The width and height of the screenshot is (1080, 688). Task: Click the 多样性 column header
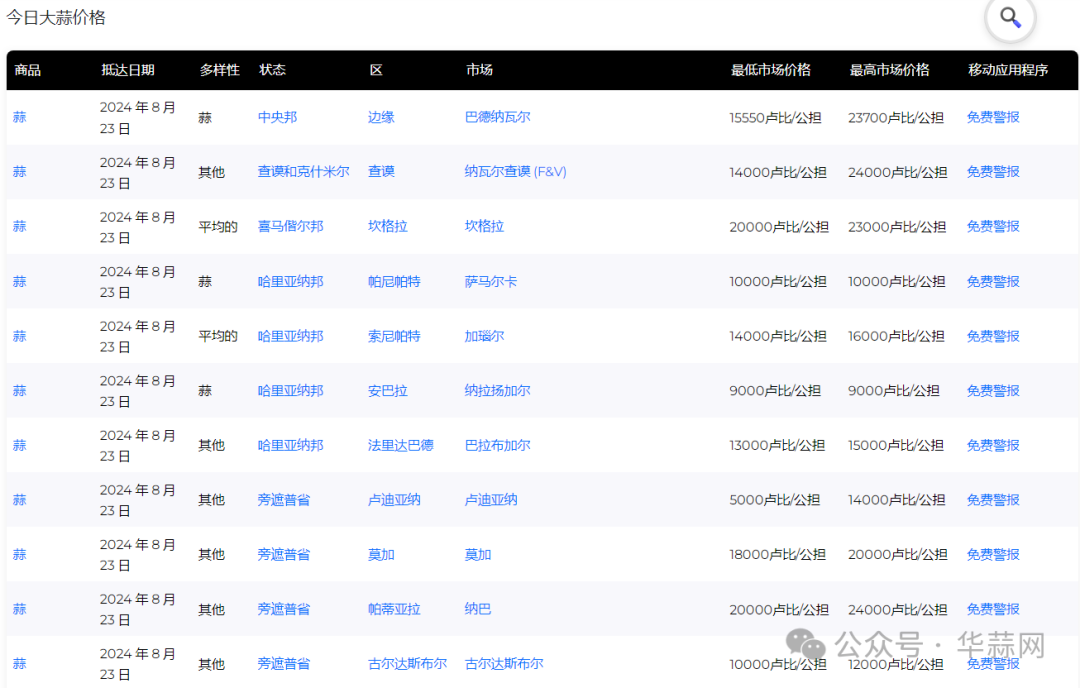[x=220, y=70]
